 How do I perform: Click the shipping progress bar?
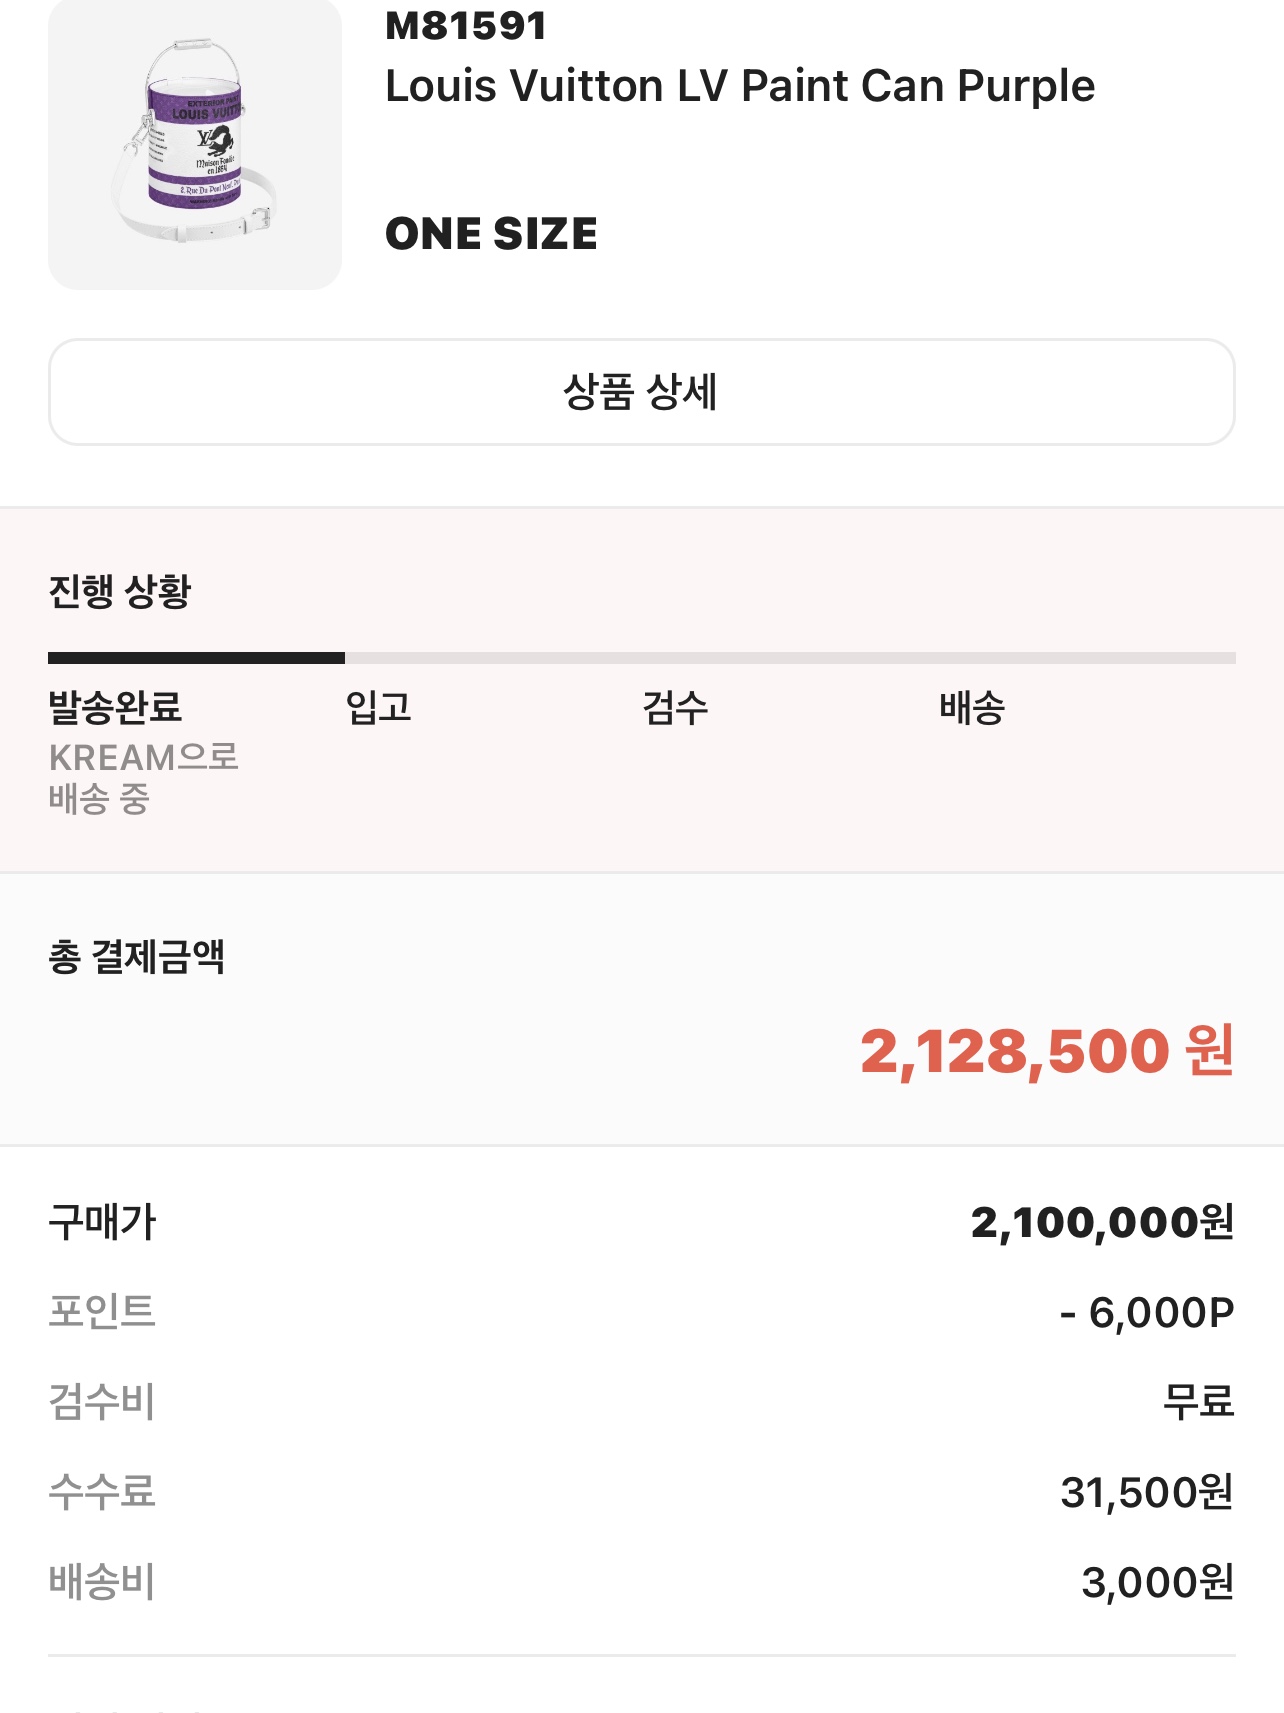click(642, 658)
